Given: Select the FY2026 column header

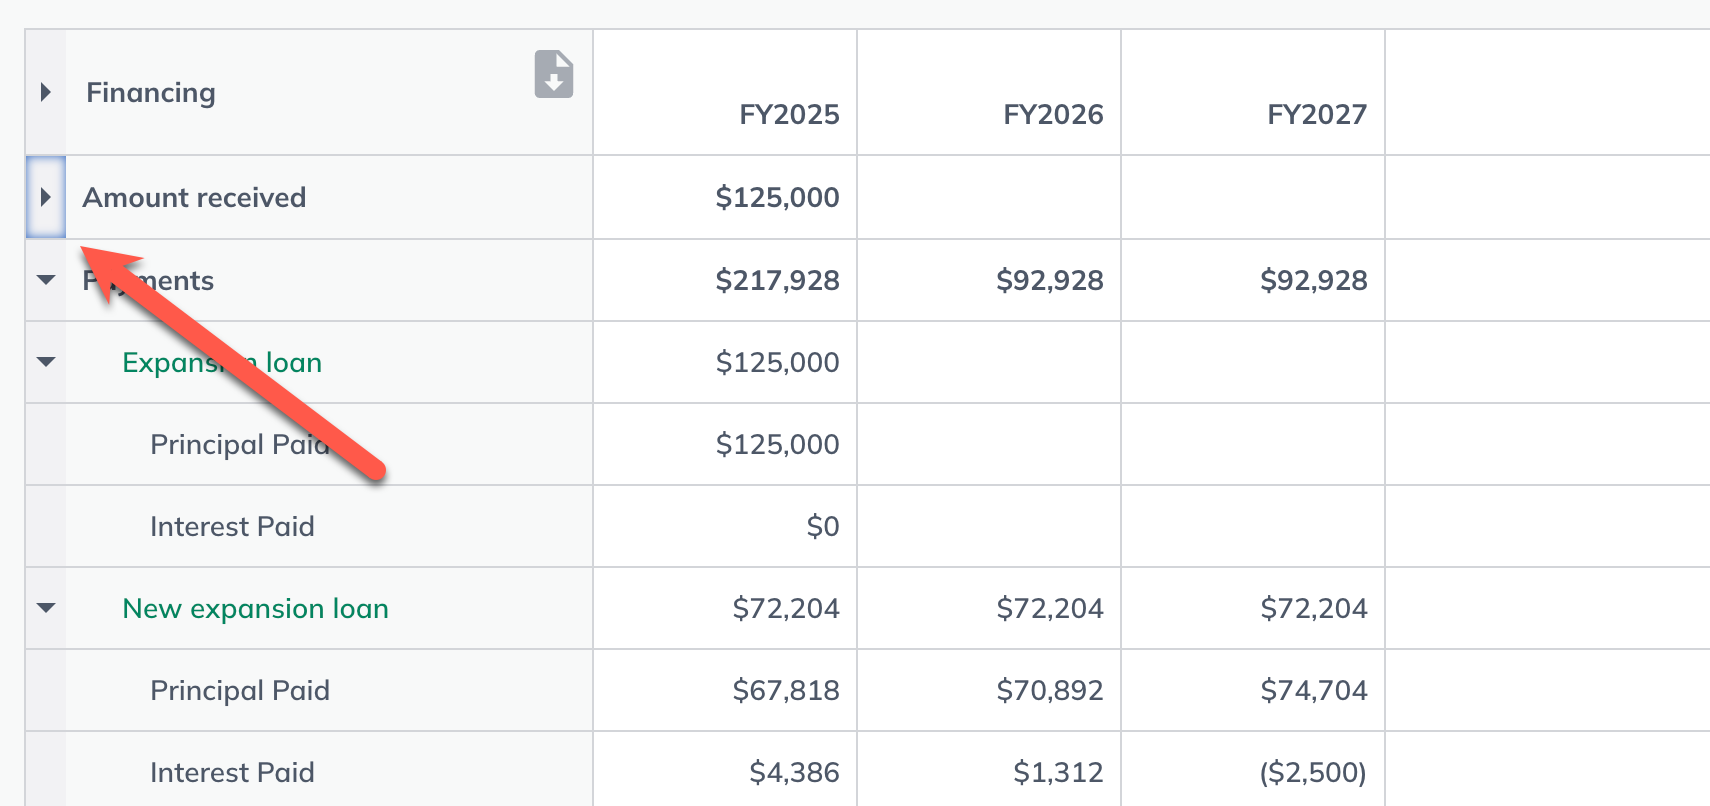Looking at the screenshot, I should 1053,114.
